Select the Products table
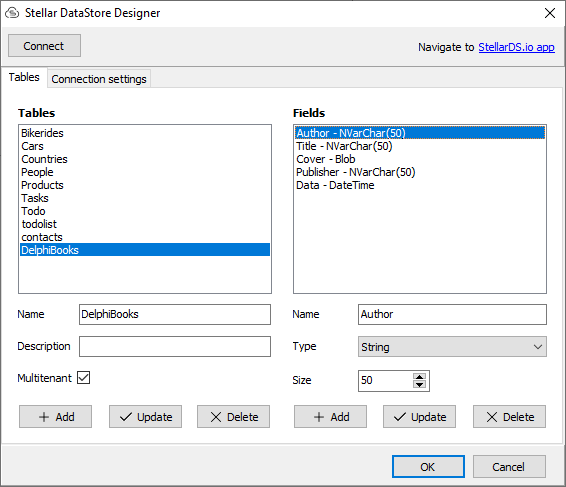Image resolution: width=566 pixels, height=487 pixels. pyautogui.click(x=145, y=185)
